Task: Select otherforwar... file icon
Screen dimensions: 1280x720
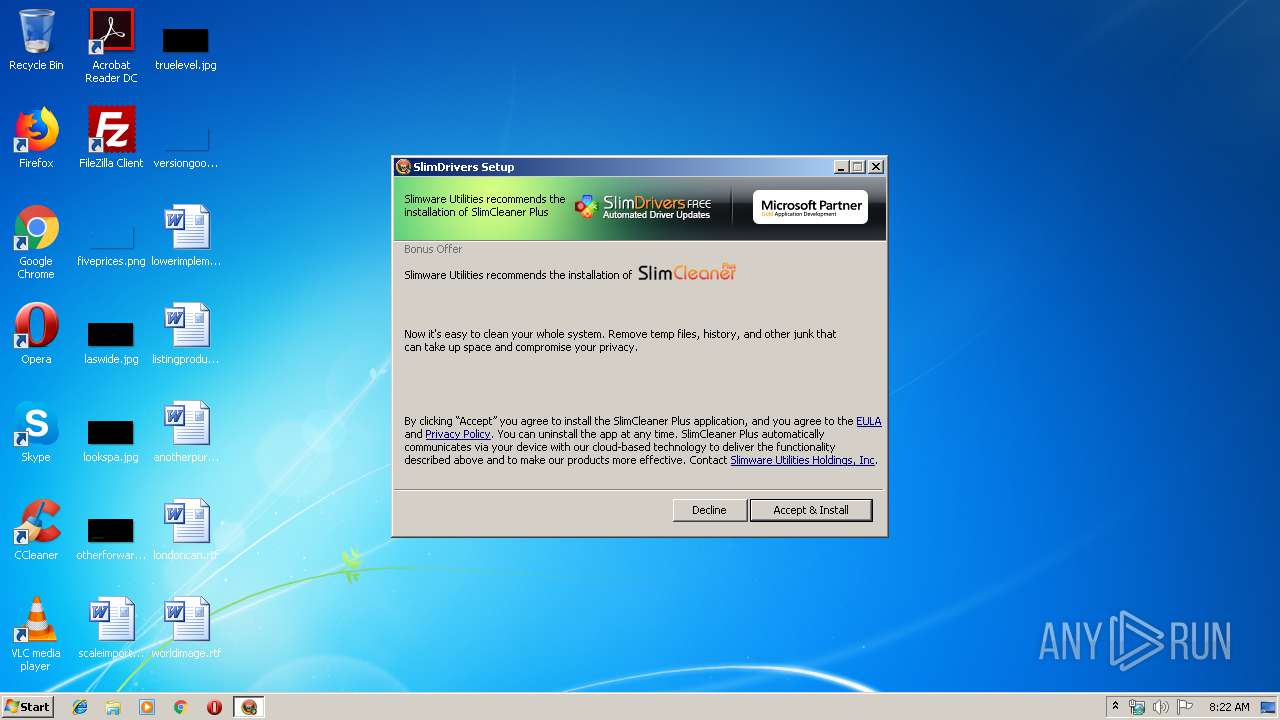Action: (111, 538)
